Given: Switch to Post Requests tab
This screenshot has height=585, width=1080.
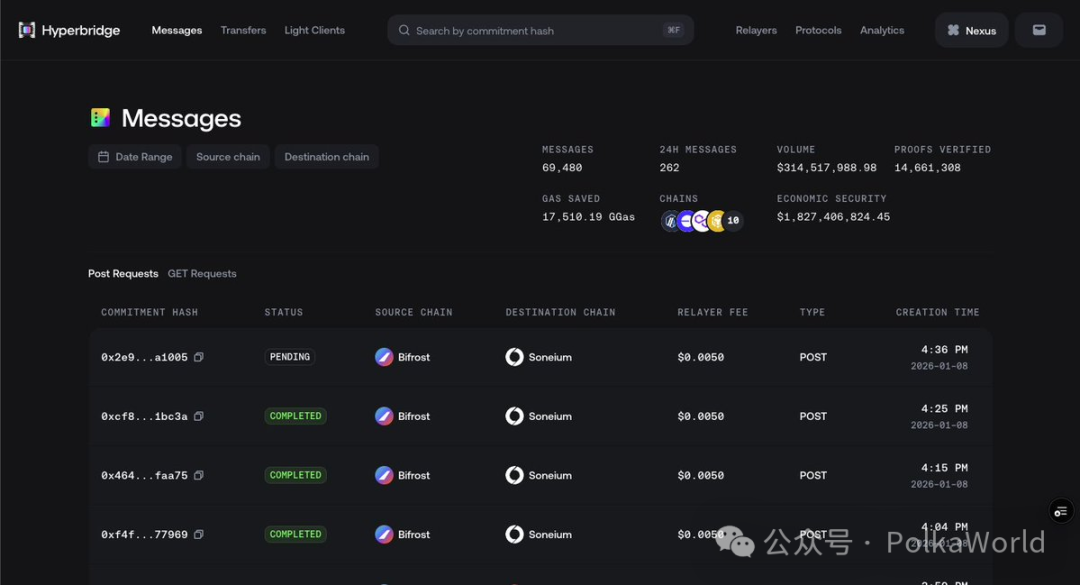Looking at the screenshot, I should click(x=123, y=274).
